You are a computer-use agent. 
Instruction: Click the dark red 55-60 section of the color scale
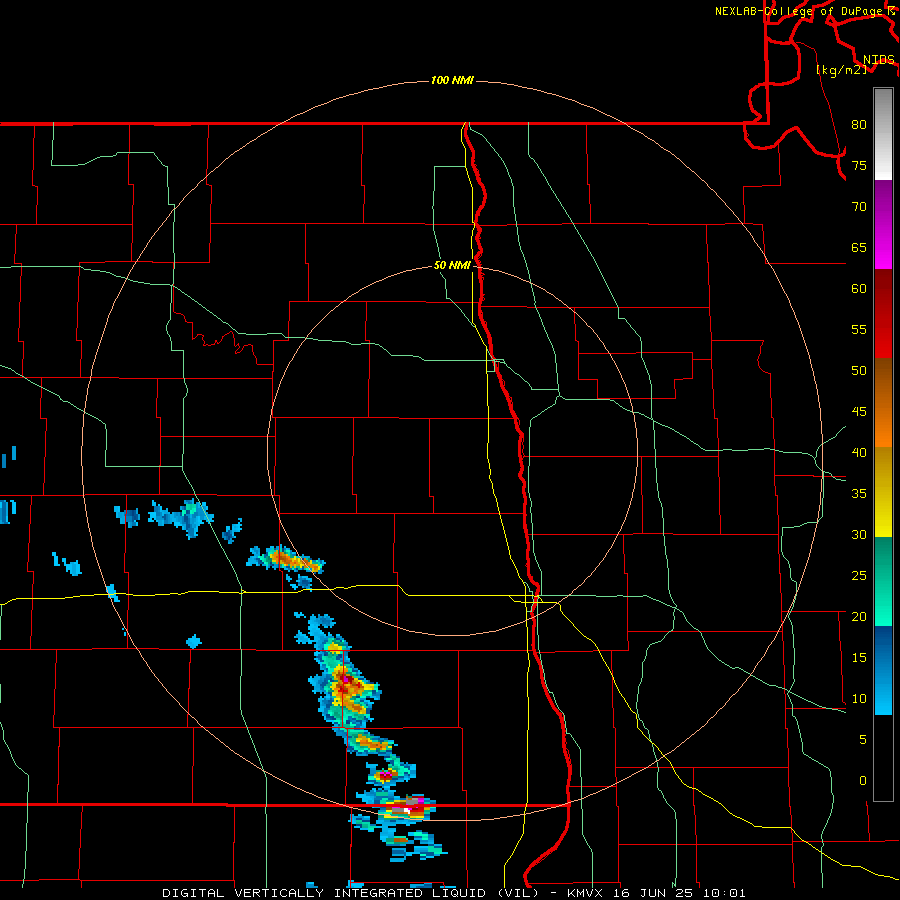tap(883, 313)
